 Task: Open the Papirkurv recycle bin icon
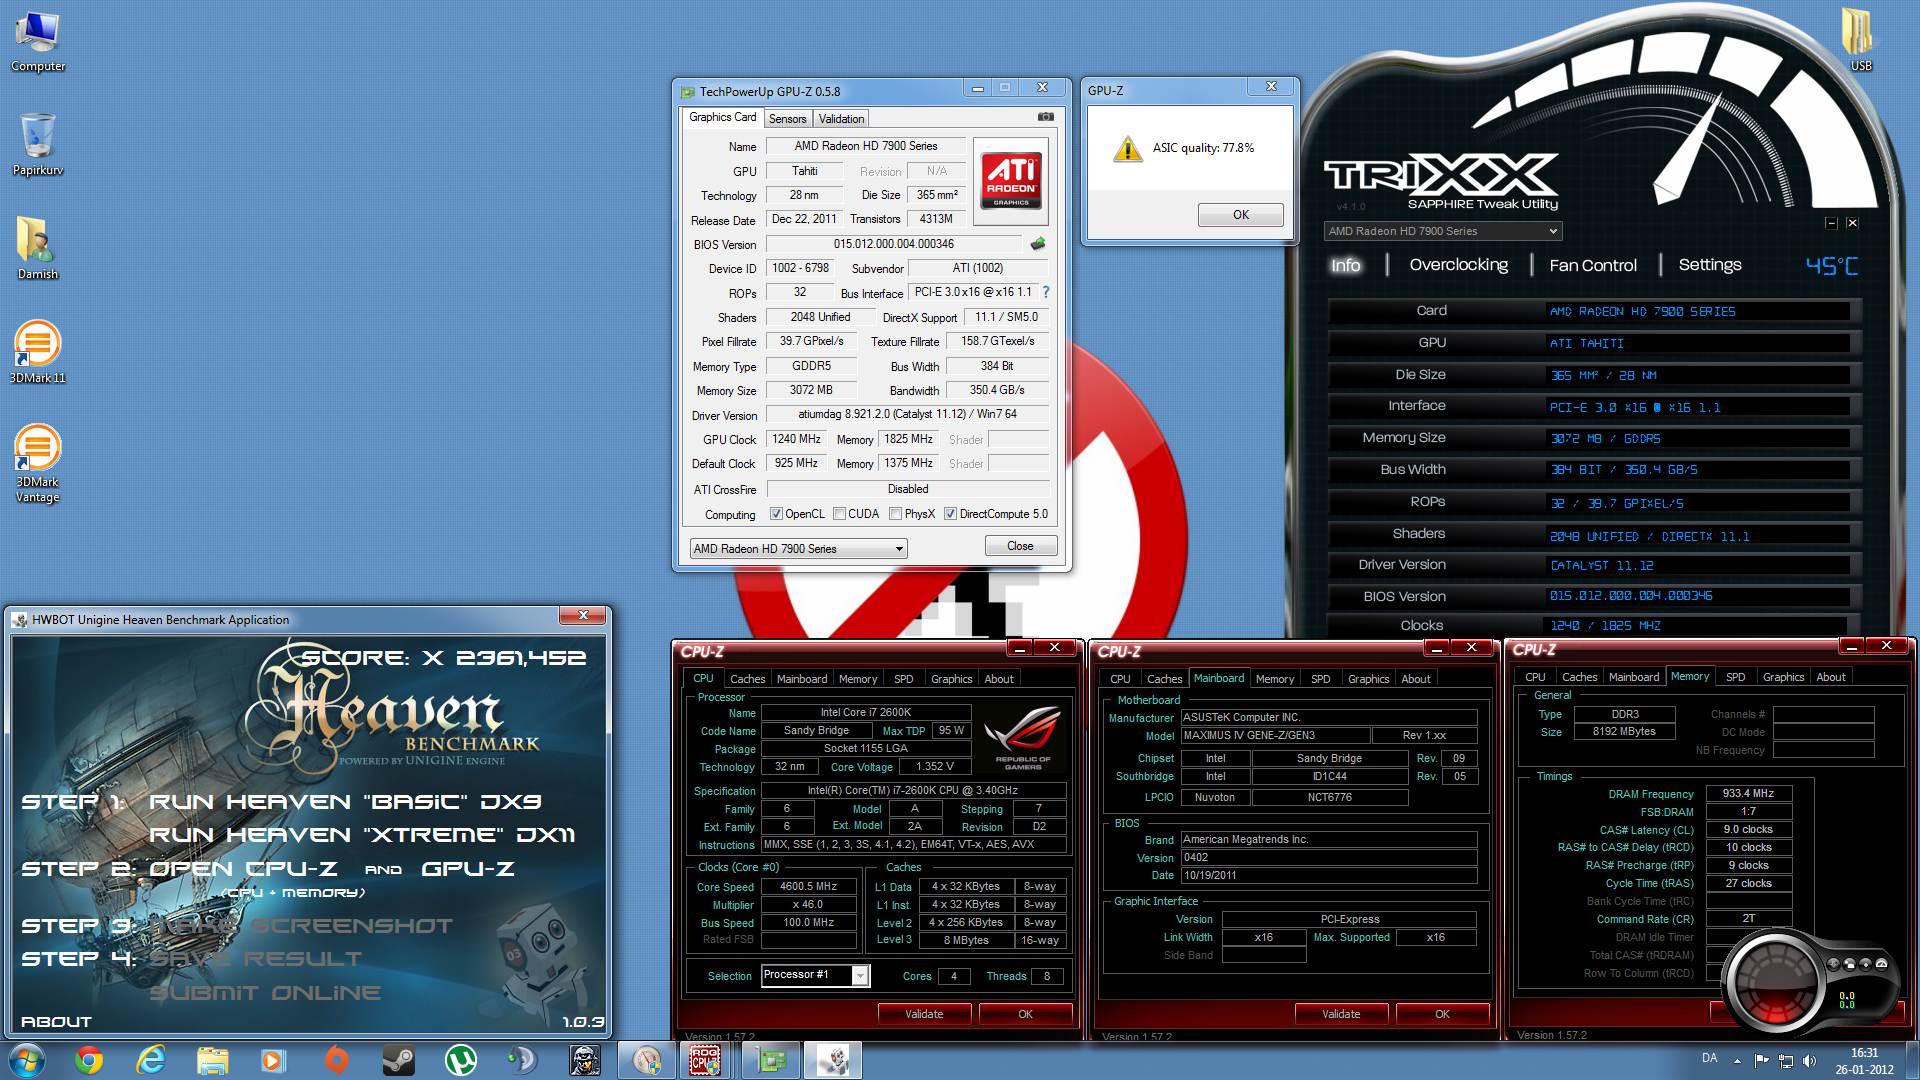[x=38, y=144]
